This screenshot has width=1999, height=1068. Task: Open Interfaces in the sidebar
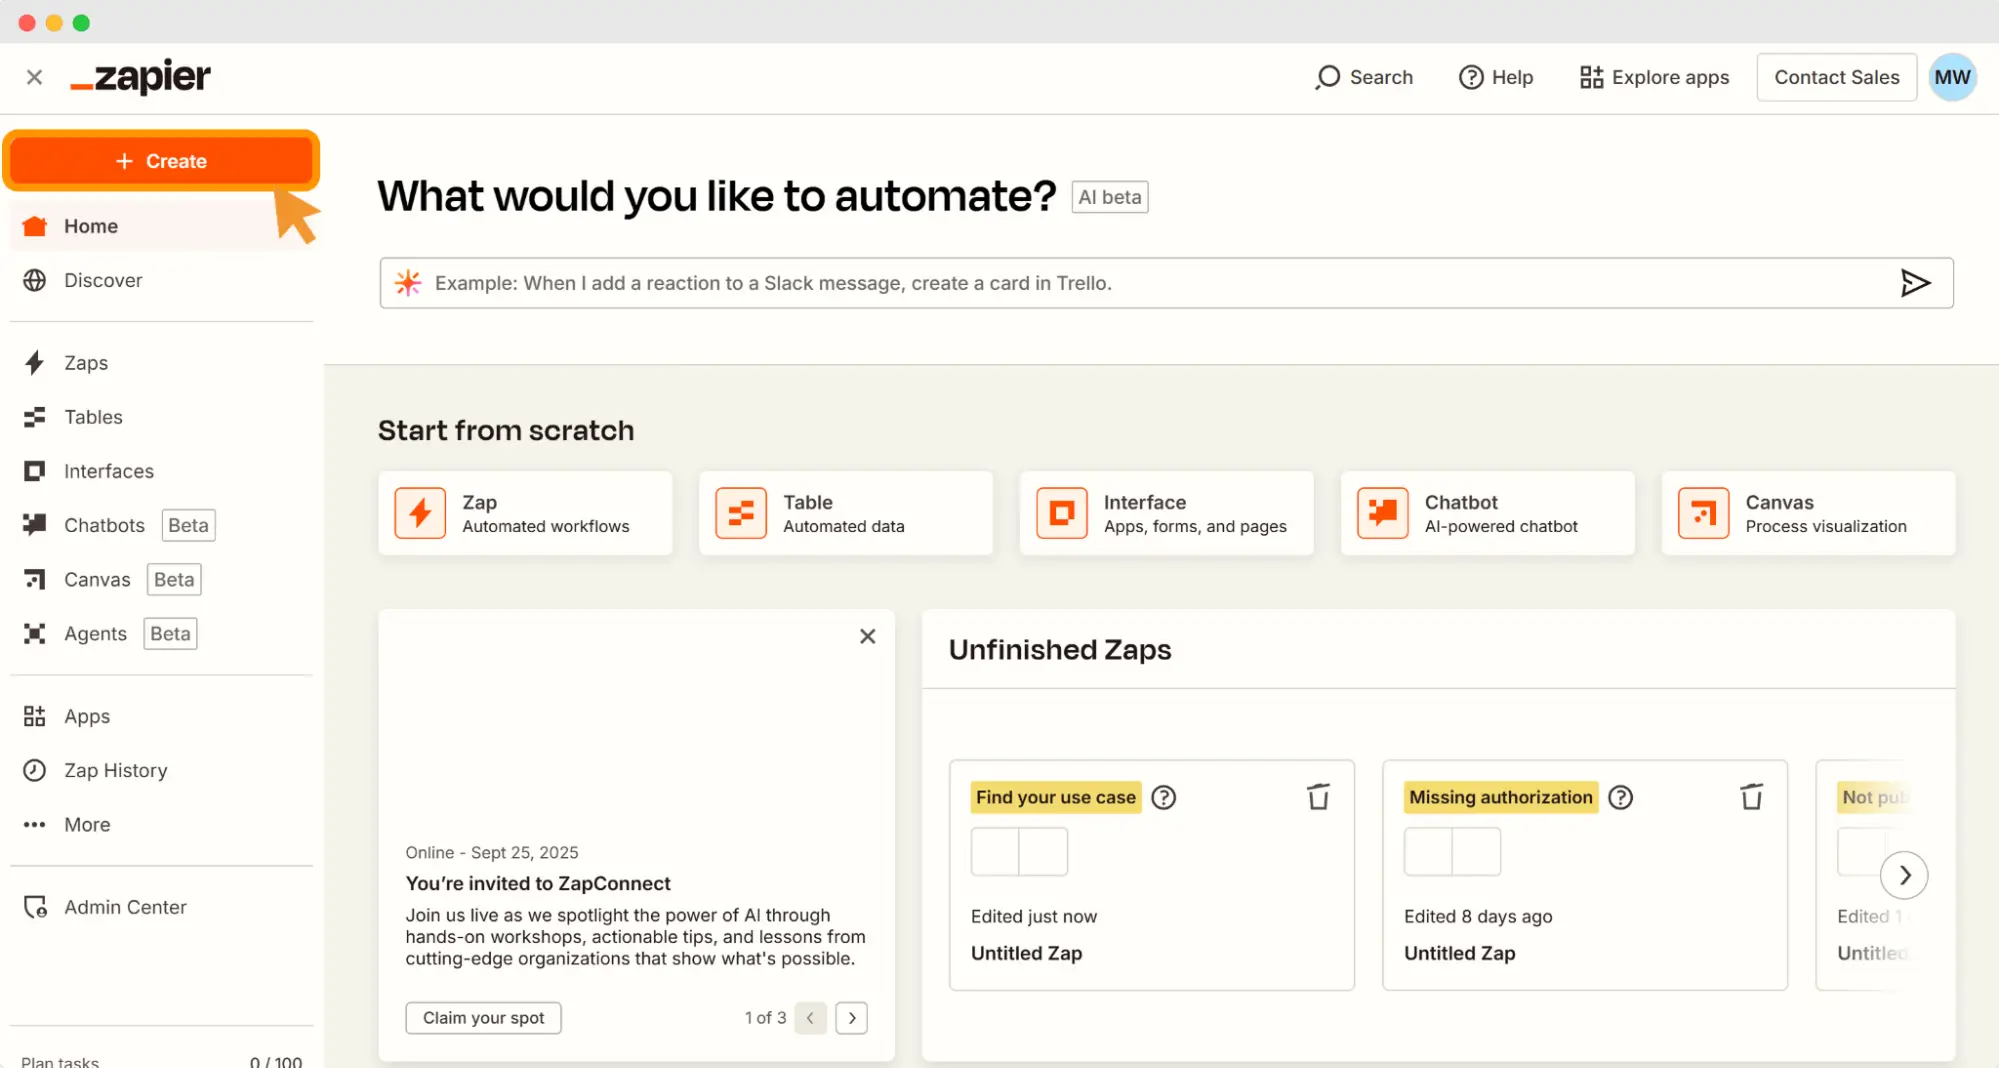click(x=161, y=471)
